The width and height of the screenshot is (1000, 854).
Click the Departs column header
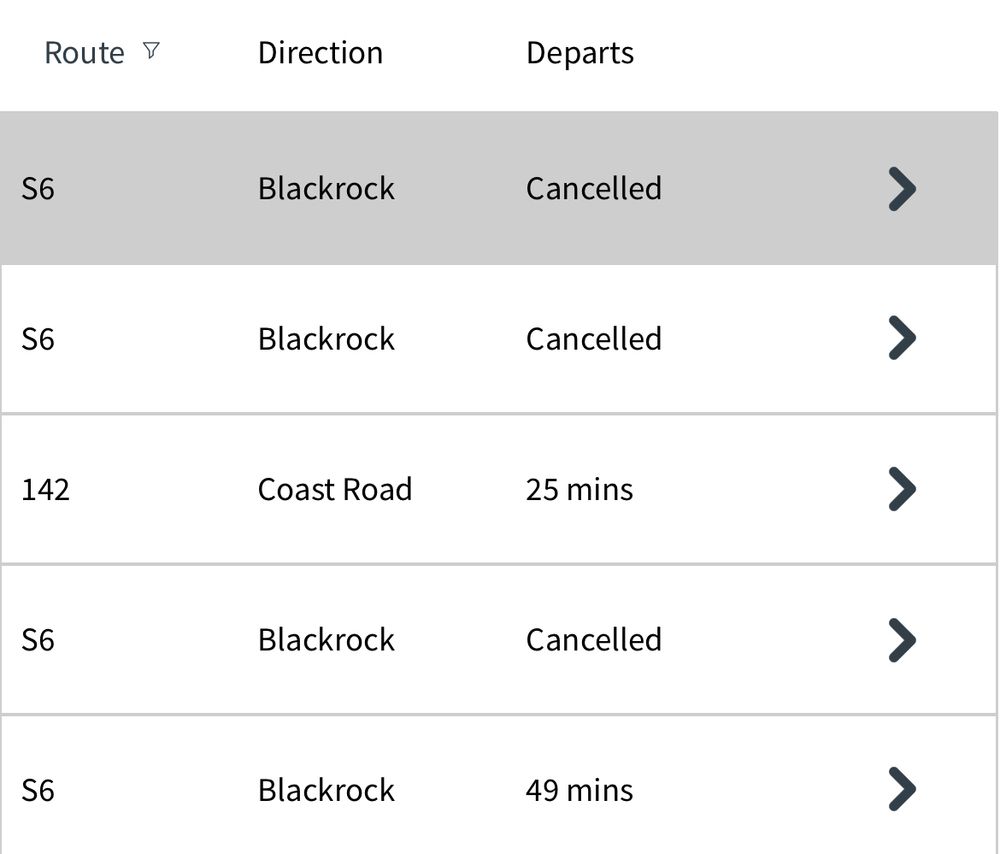(580, 52)
